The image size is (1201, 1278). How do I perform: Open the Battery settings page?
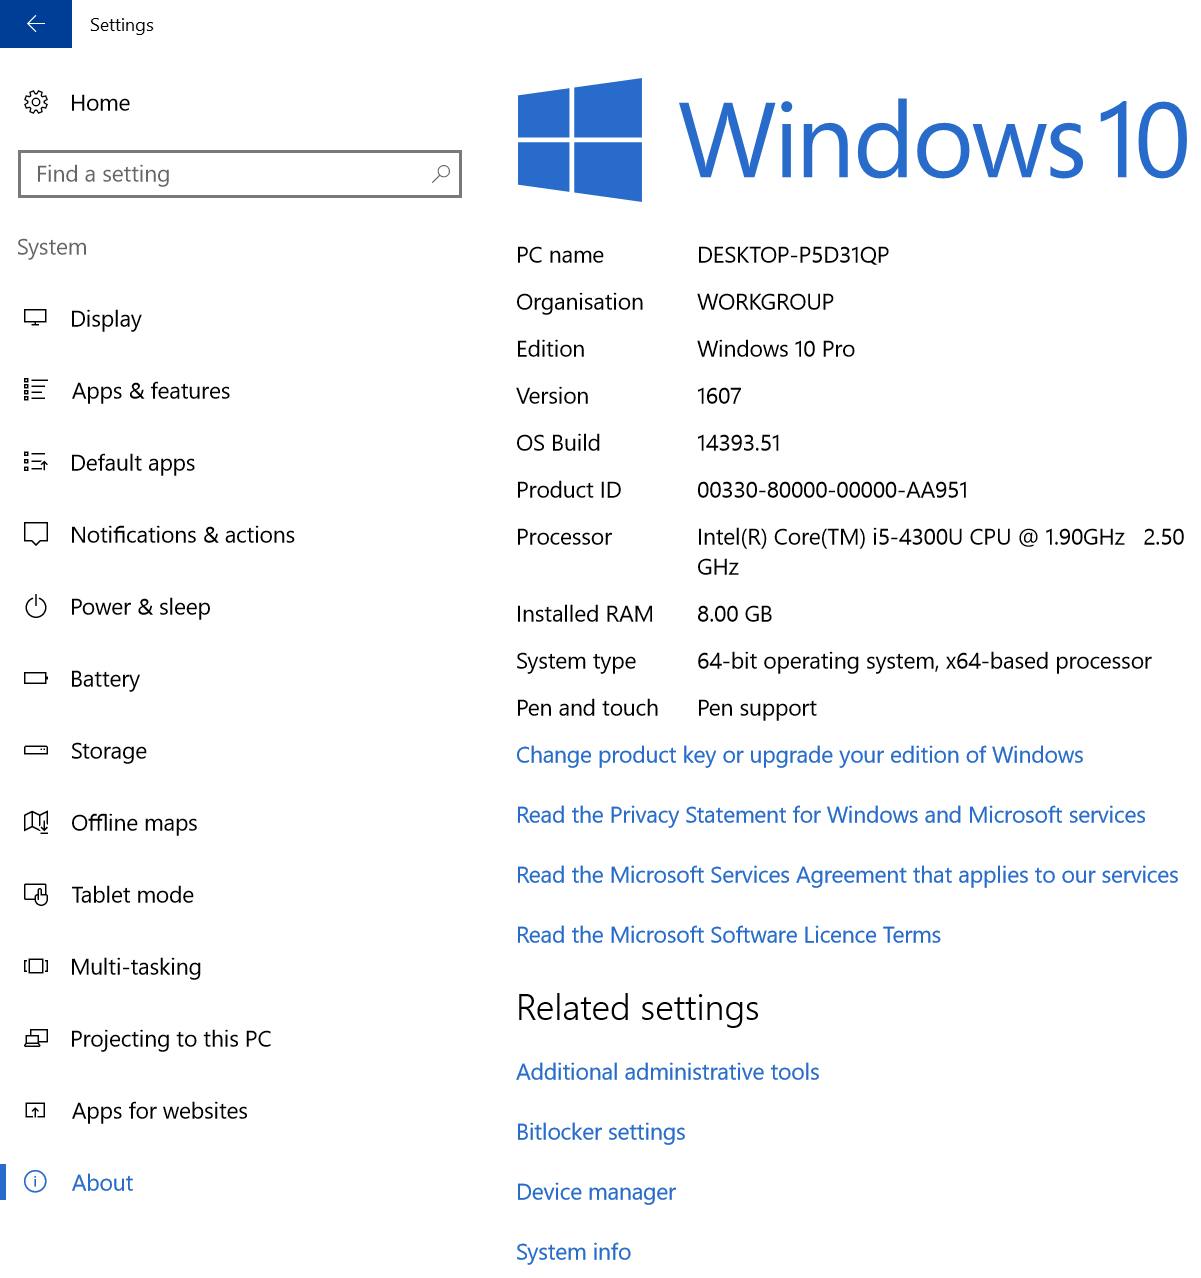105,679
